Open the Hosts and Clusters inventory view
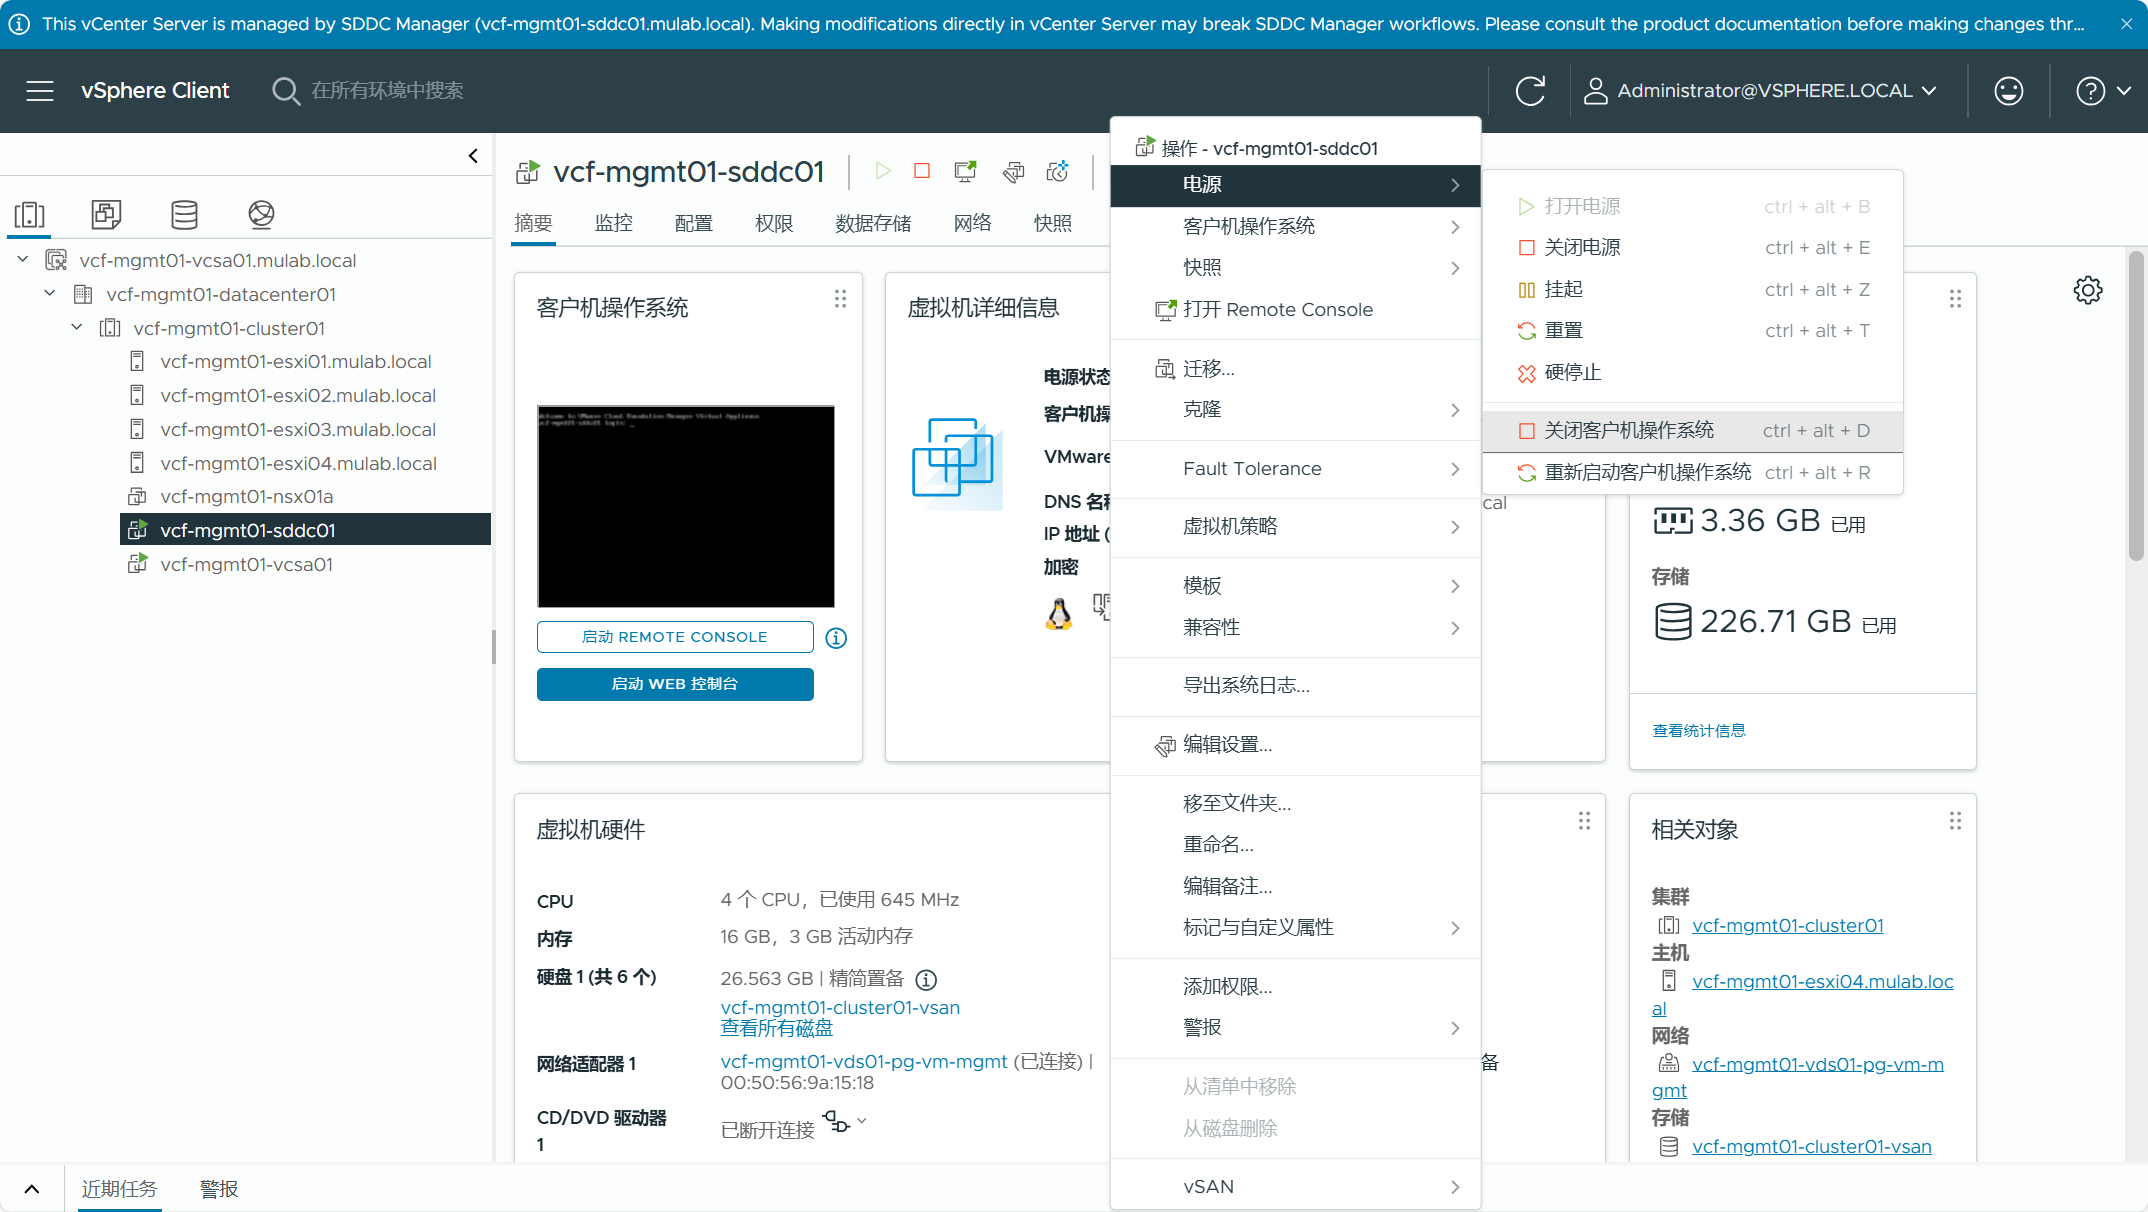Viewport: 2148px width, 1212px height. pyautogui.click(x=29, y=214)
